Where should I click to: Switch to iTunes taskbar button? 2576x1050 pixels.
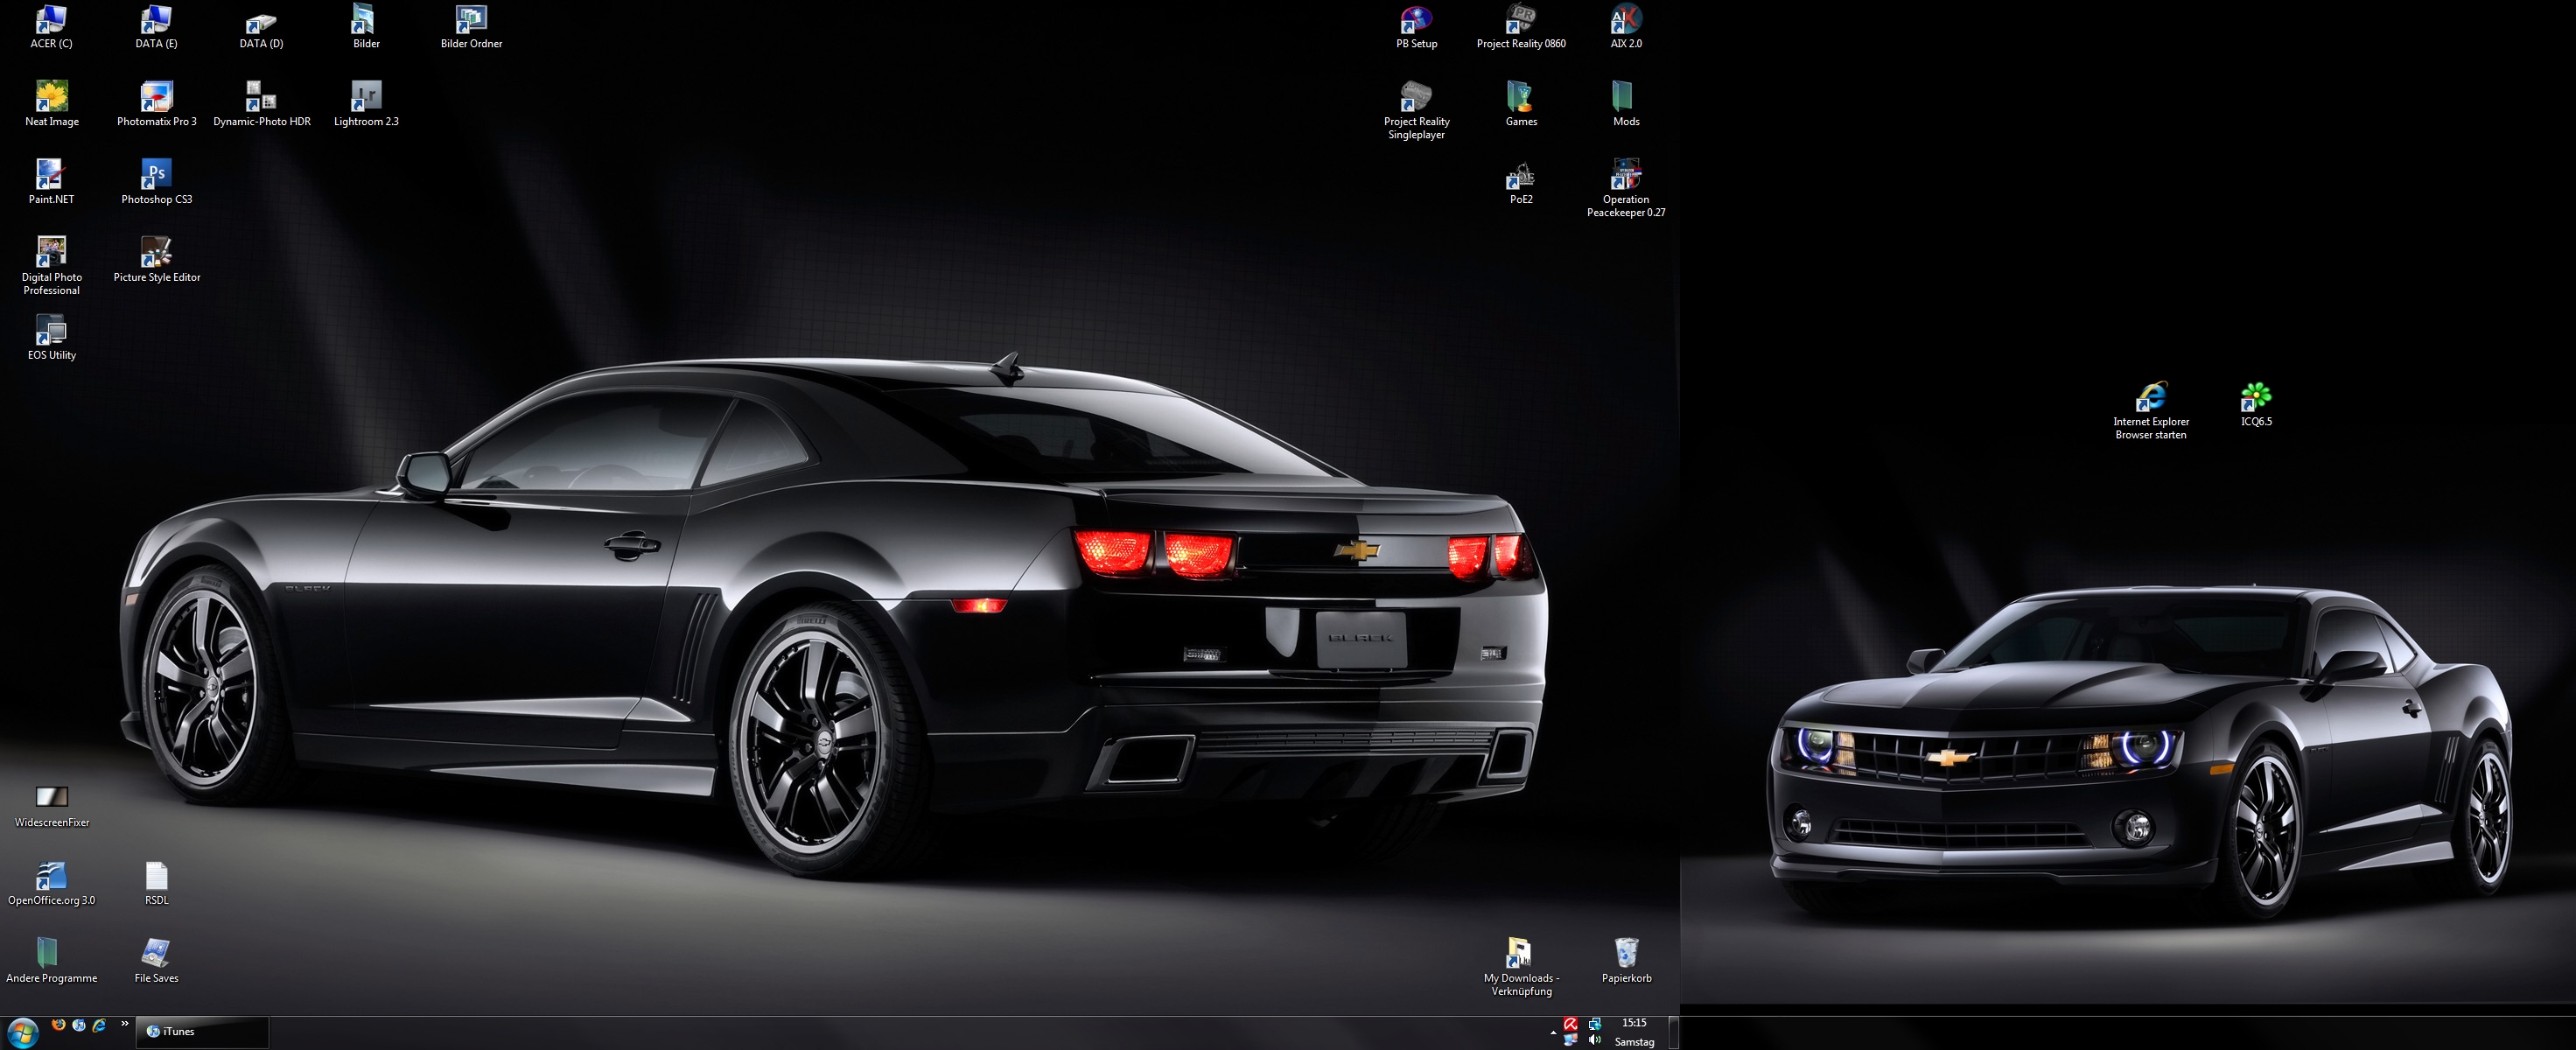pos(202,1032)
